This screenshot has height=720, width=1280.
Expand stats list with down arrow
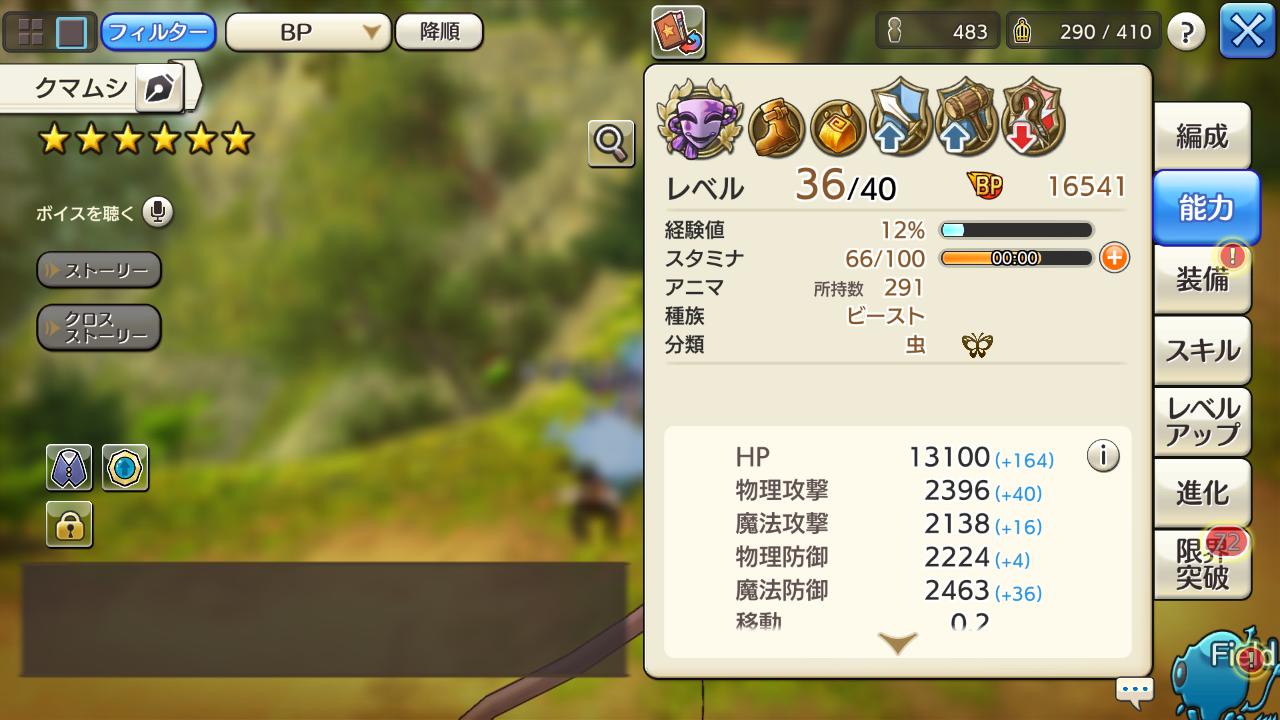tap(897, 643)
